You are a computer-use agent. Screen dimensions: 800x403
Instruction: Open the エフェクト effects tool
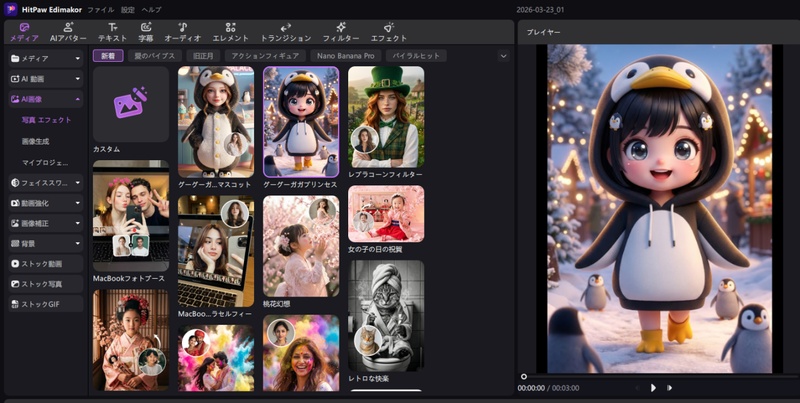[389, 32]
